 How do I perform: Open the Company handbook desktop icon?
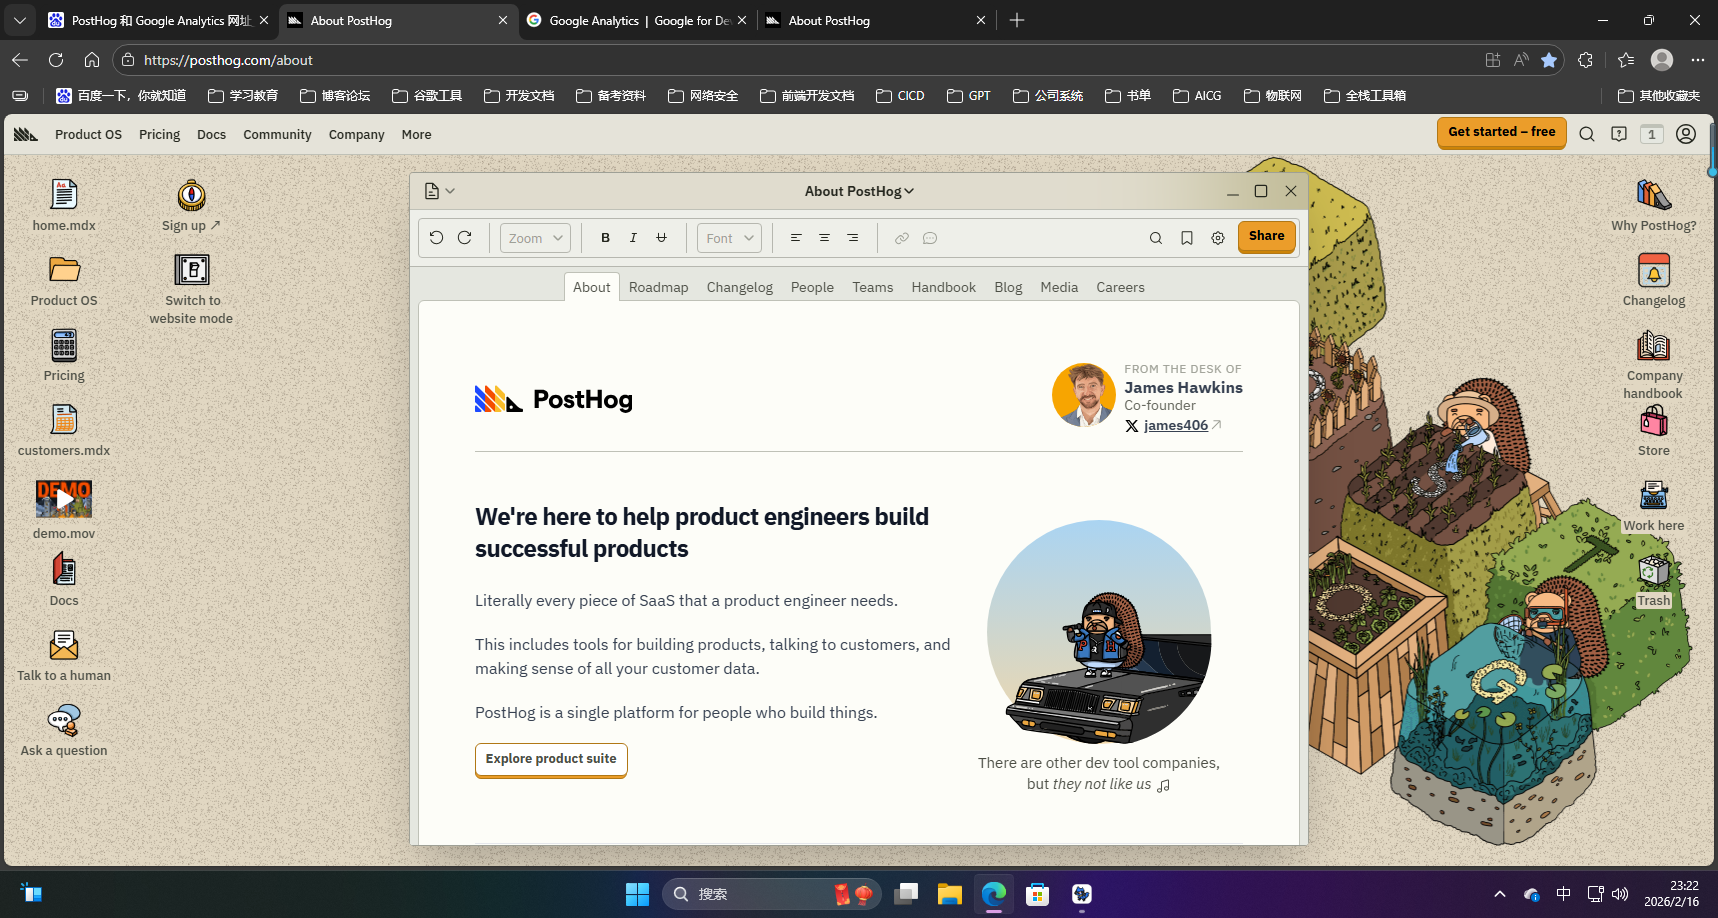pyautogui.click(x=1653, y=364)
